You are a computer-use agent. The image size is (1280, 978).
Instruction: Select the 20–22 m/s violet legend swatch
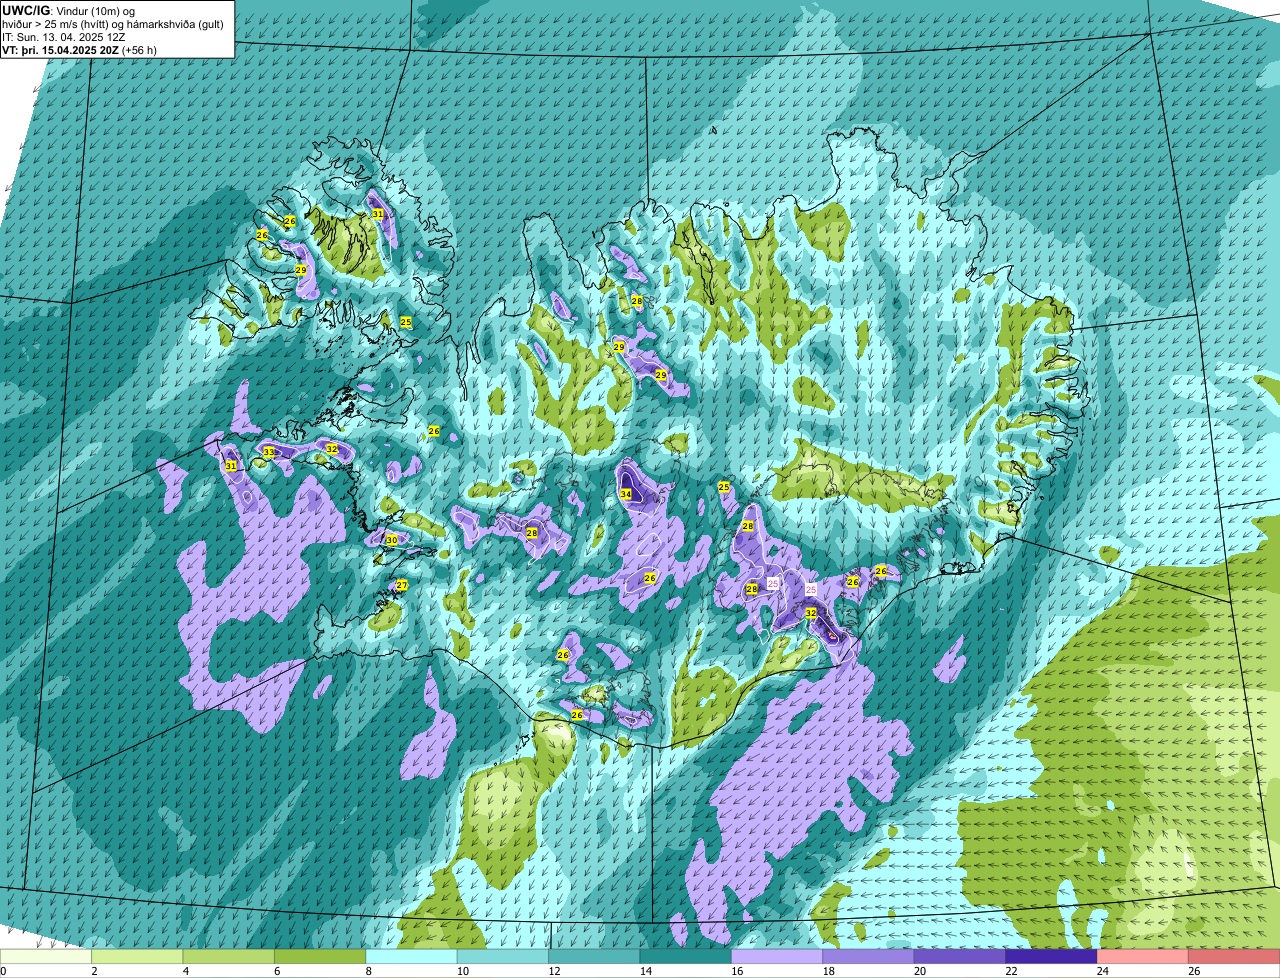pos(960,956)
